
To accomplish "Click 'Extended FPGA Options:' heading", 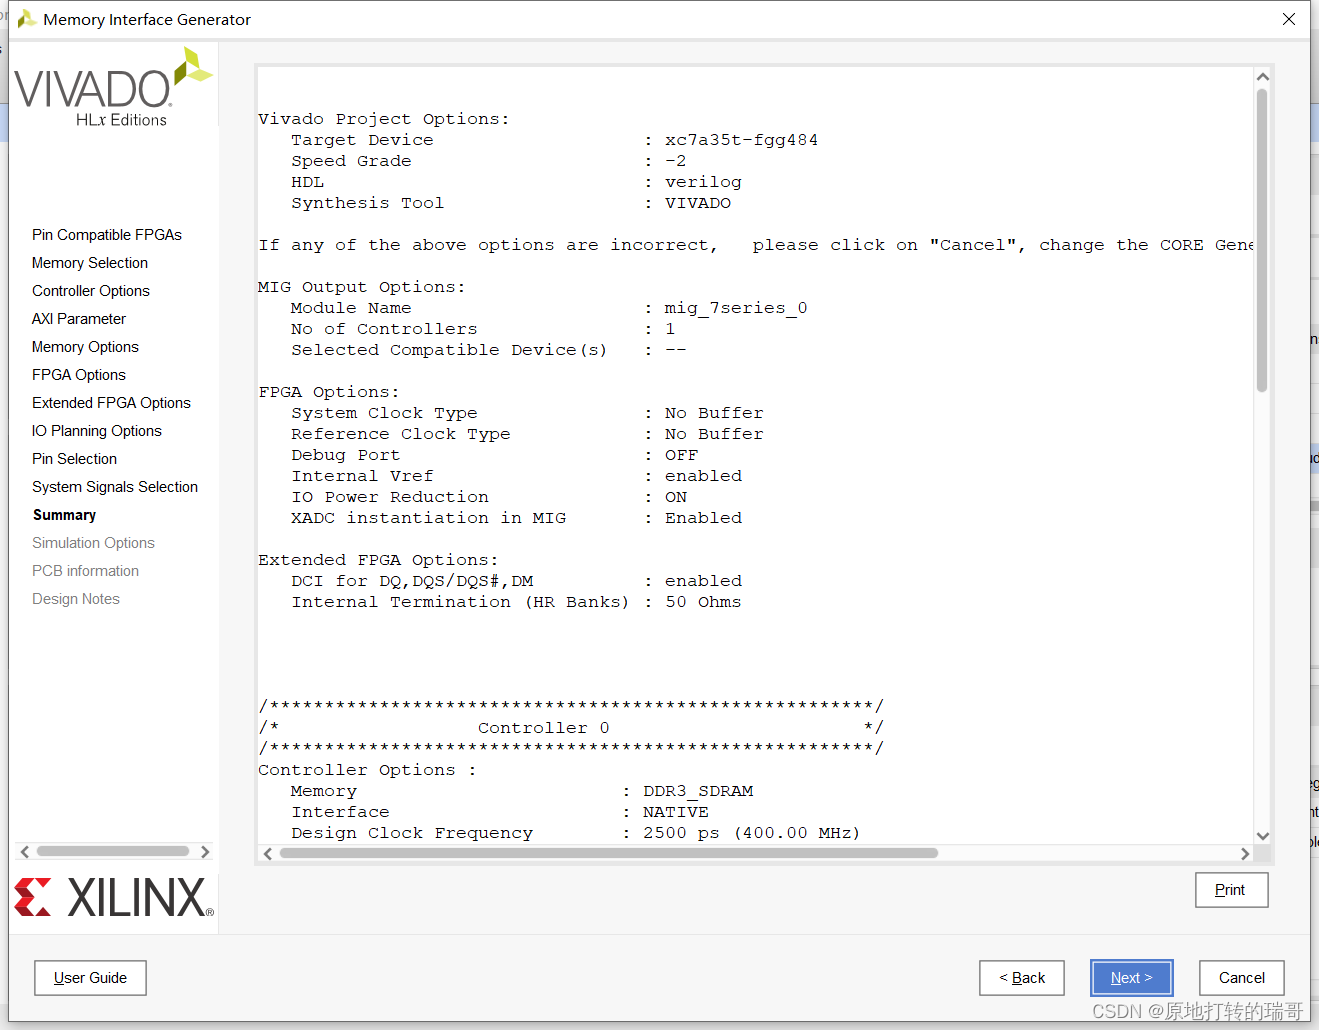I will point(378,560).
